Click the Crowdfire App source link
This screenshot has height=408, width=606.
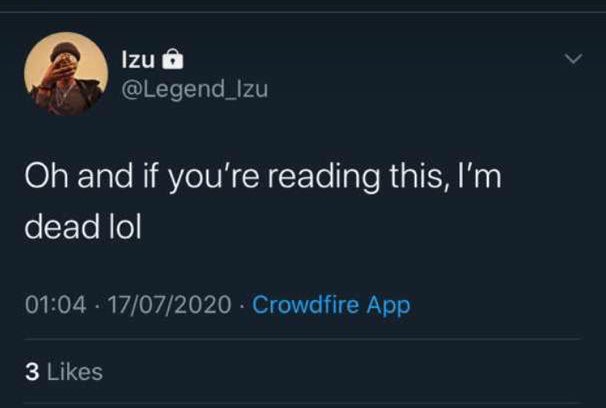click(331, 305)
